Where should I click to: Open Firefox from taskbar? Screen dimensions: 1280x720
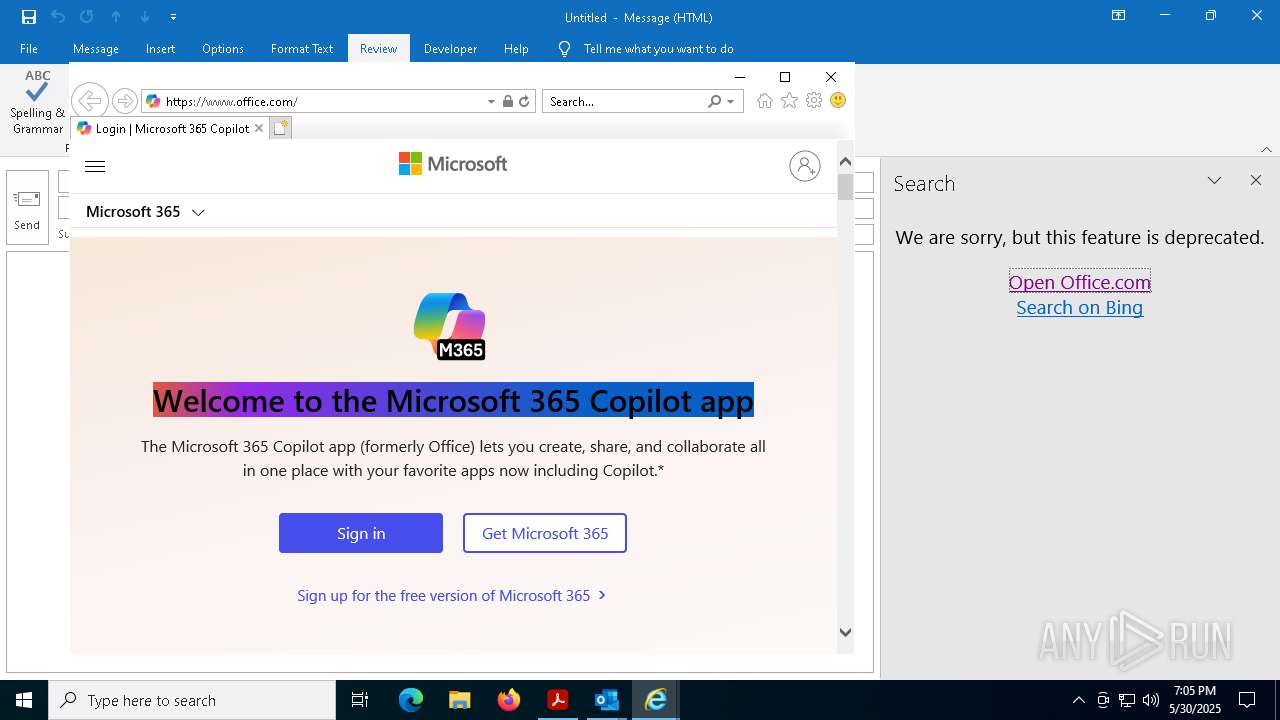point(508,700)
